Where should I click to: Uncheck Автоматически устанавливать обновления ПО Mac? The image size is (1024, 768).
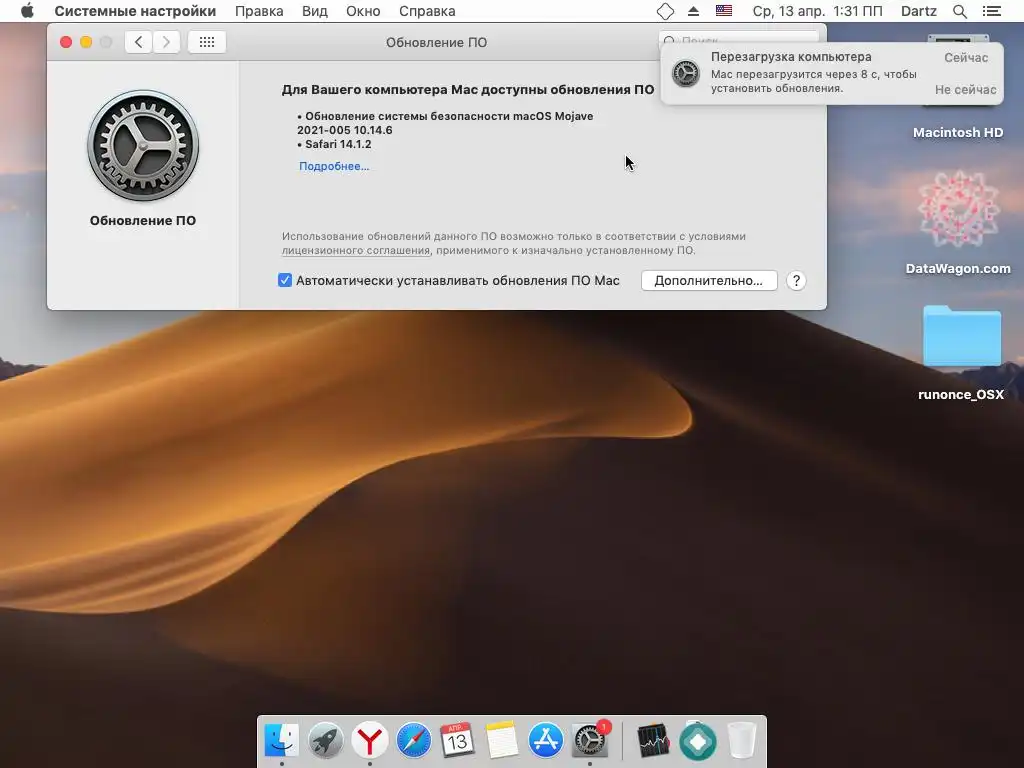coord(285,280)
